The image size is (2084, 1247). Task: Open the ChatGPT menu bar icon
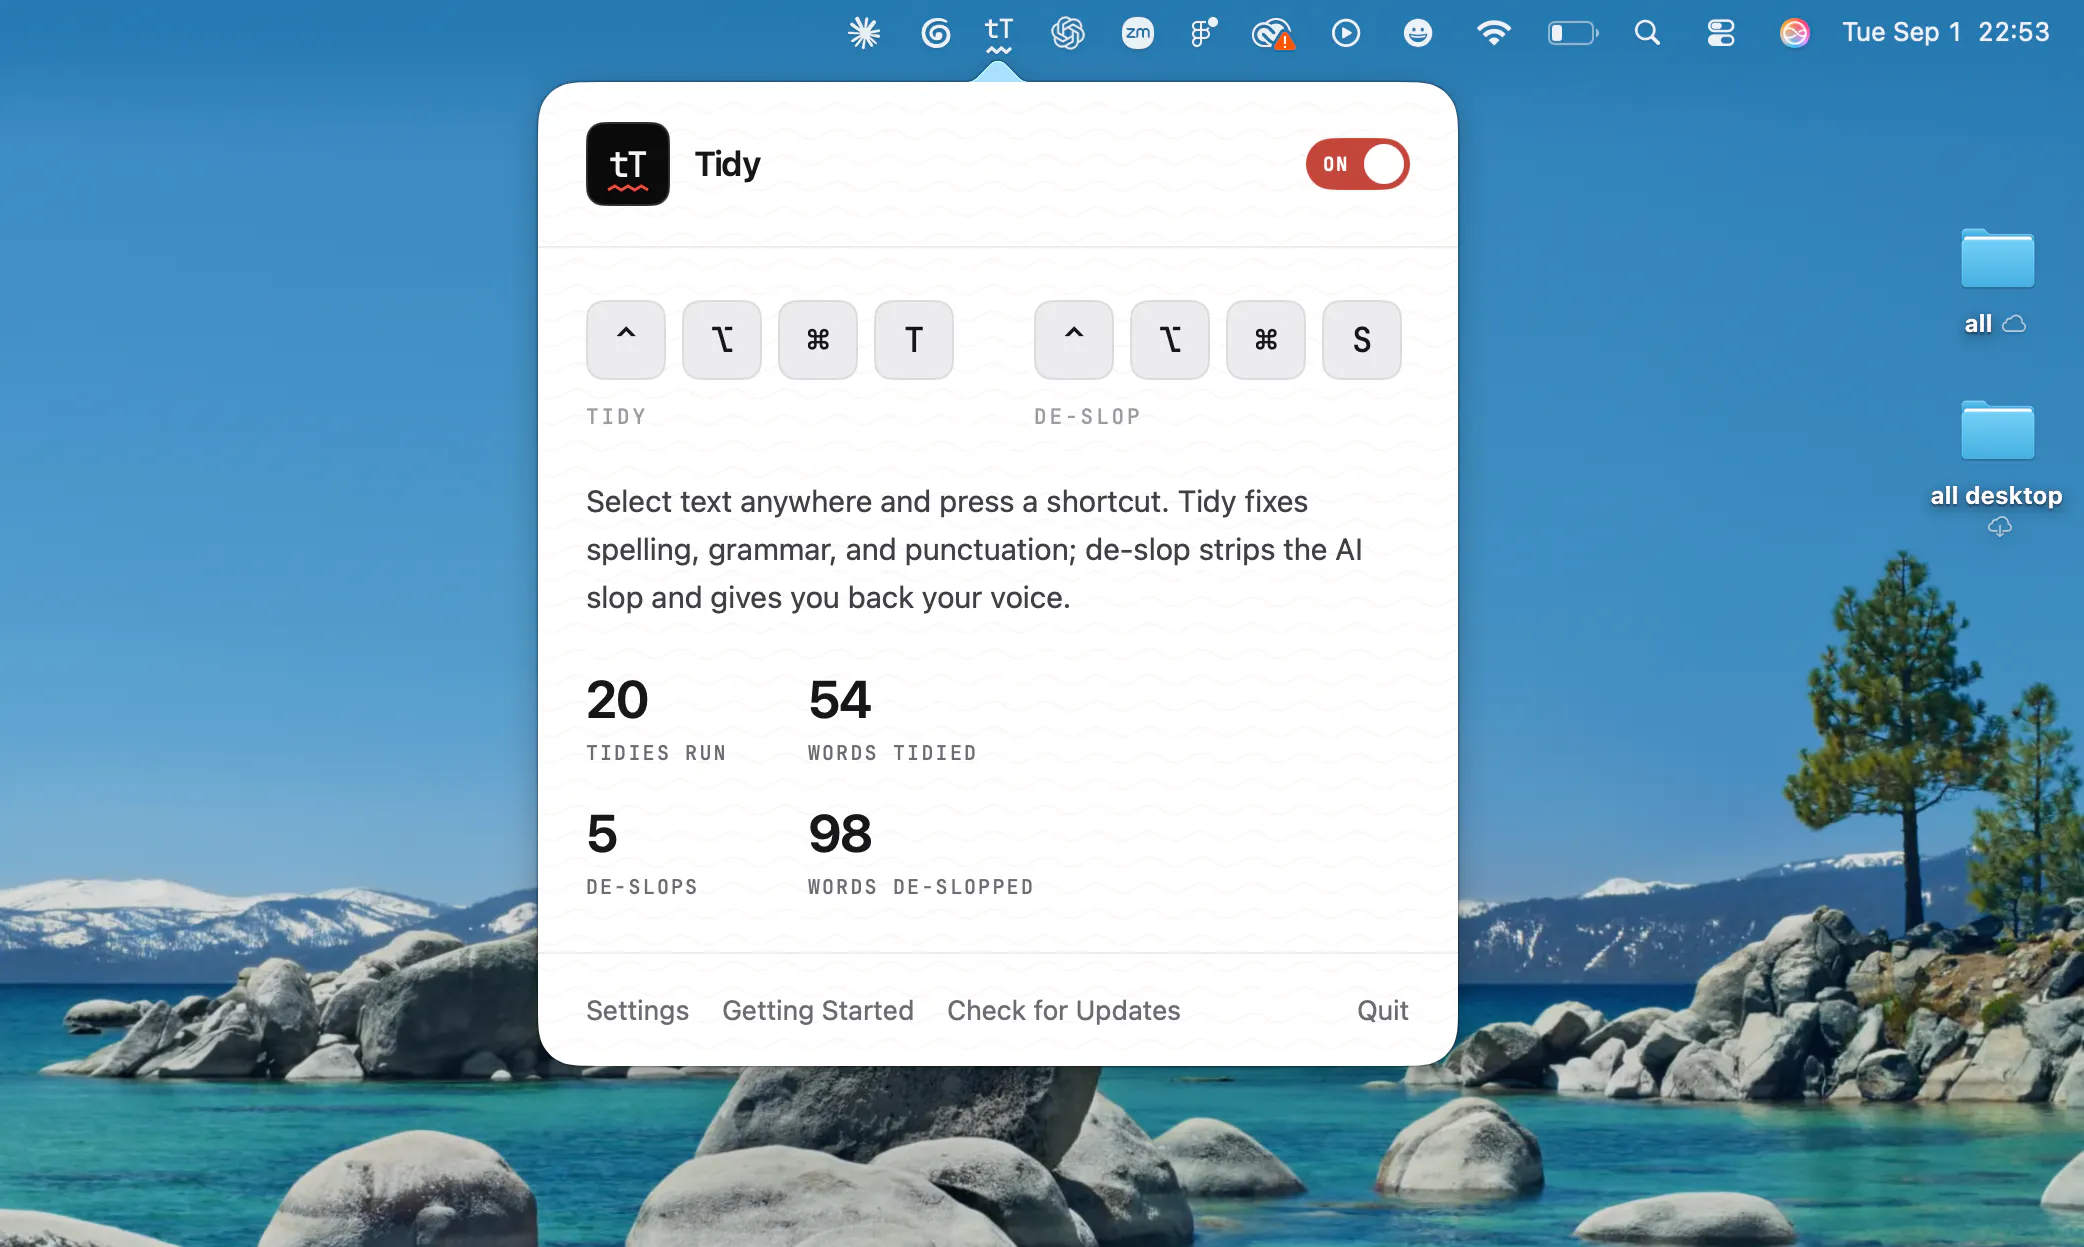[x=1068, y=33]
